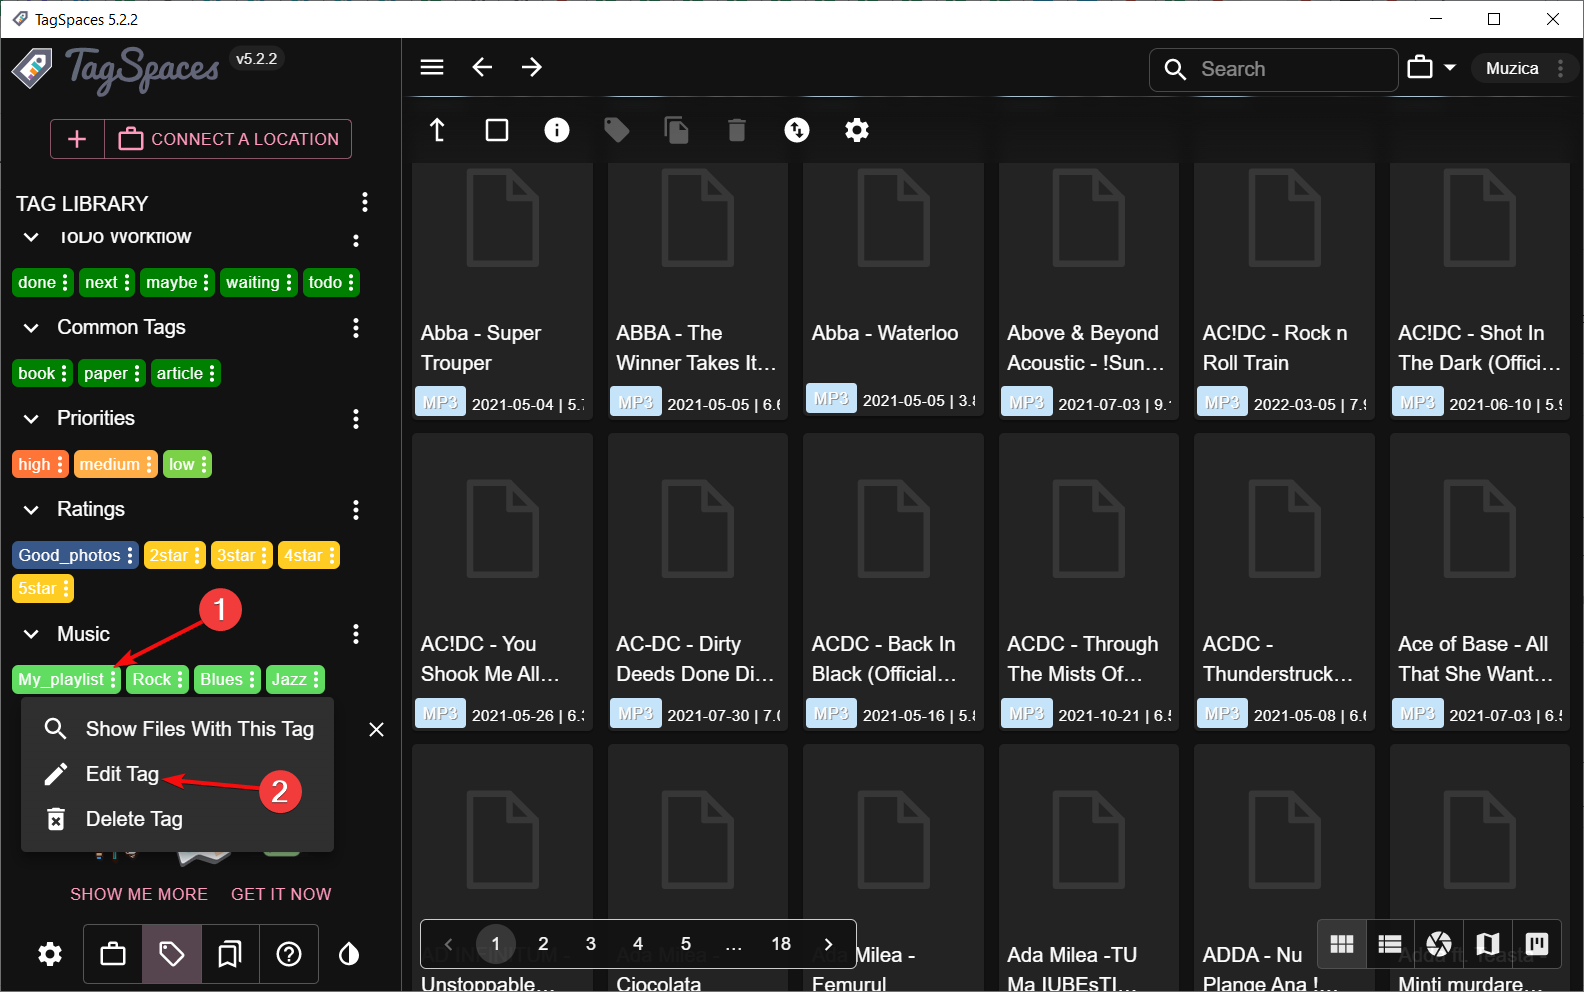Open the 'waiting' tag options dots
The height and width of the screenshot is (992, 1584).
coord(289,283)
